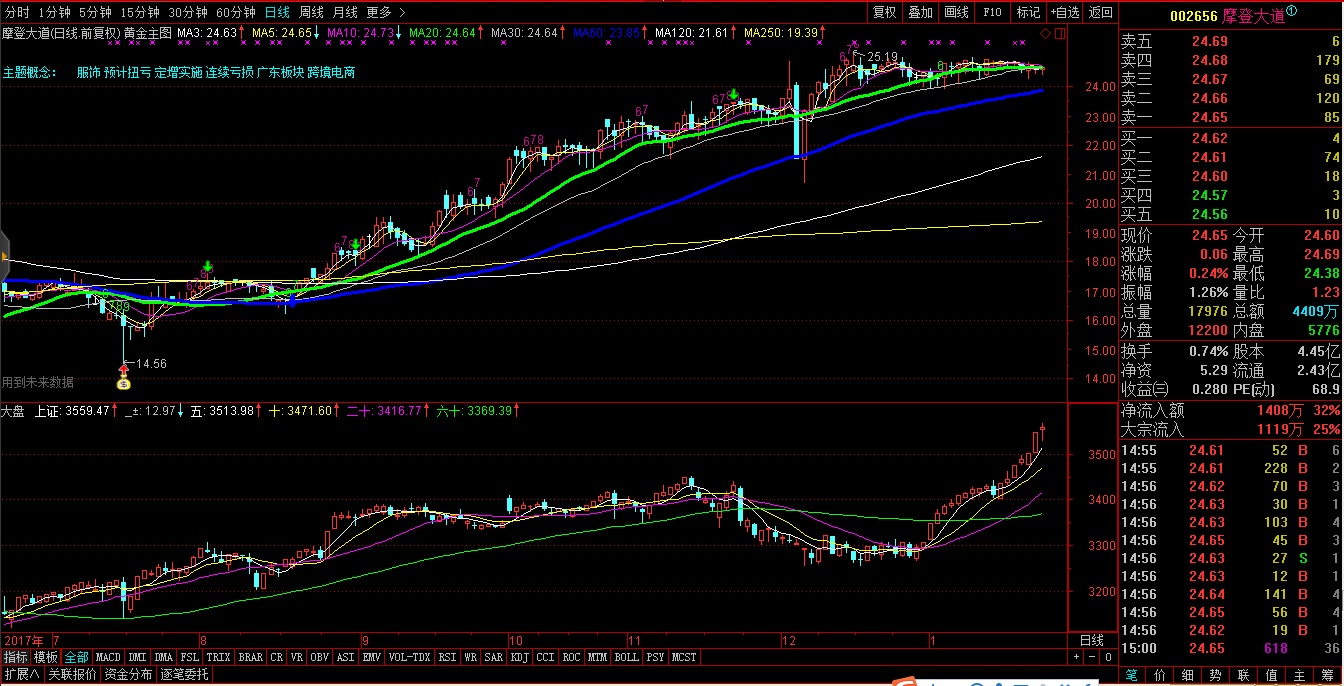Click the diamond icon above the price axis

pos(1045,33)
